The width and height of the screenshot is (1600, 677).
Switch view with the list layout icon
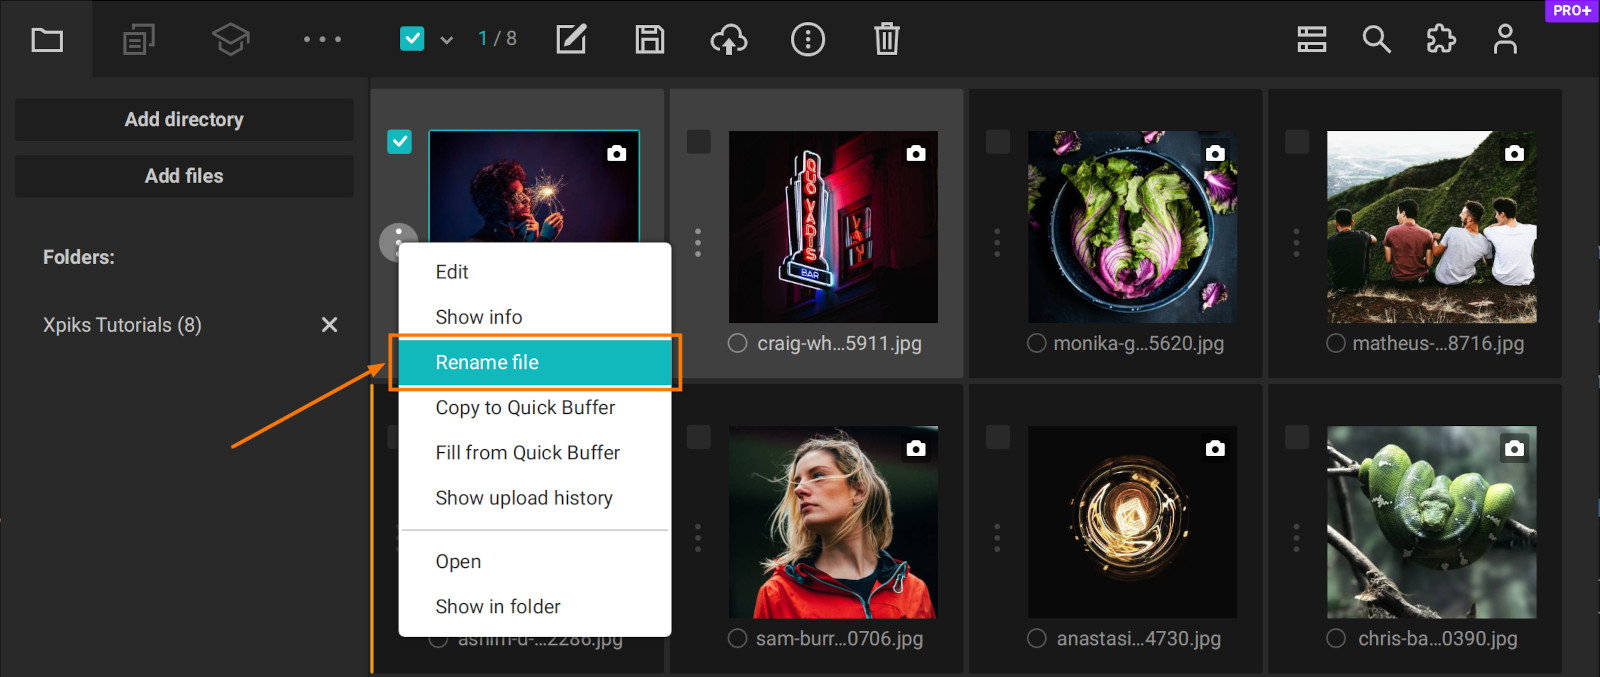point(1311,40)
